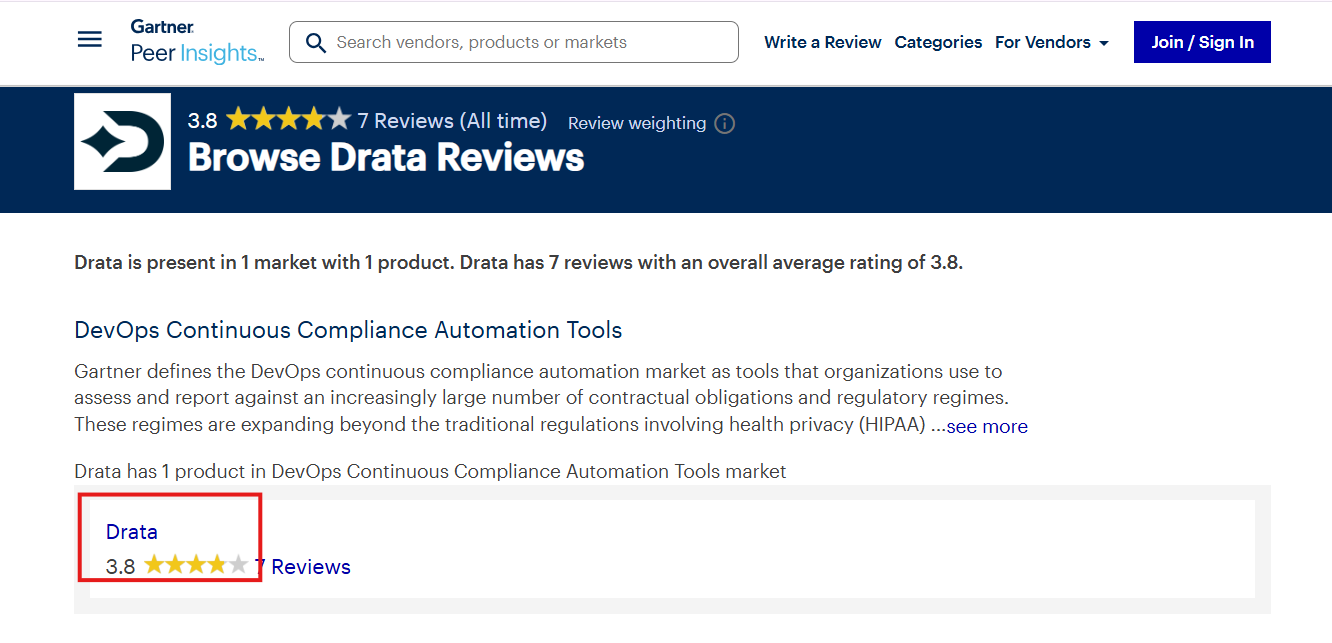Screen dimensions: 1332x643
Task: Focus the vendors, products or markets search field
Action: (x=514, y=42)
